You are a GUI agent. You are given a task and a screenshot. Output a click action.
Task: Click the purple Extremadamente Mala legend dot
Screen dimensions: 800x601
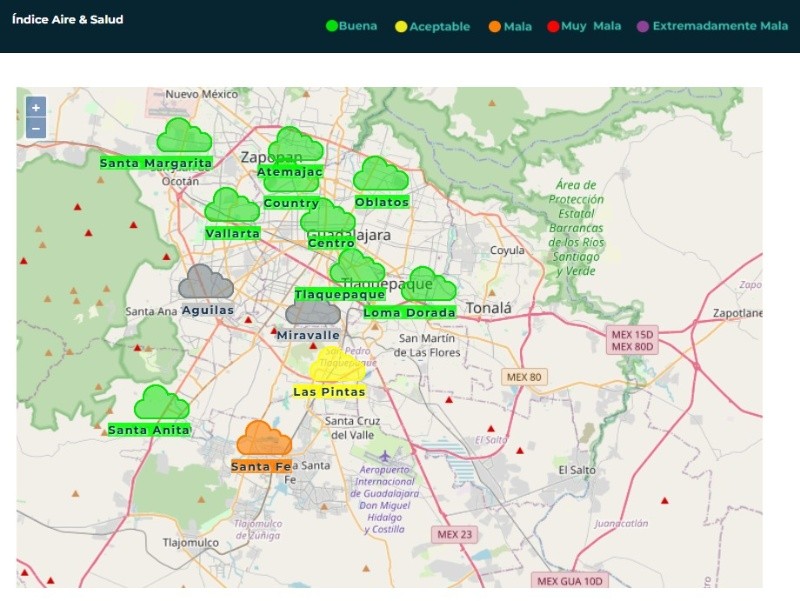pyautogui.click(x=643, y=26)
